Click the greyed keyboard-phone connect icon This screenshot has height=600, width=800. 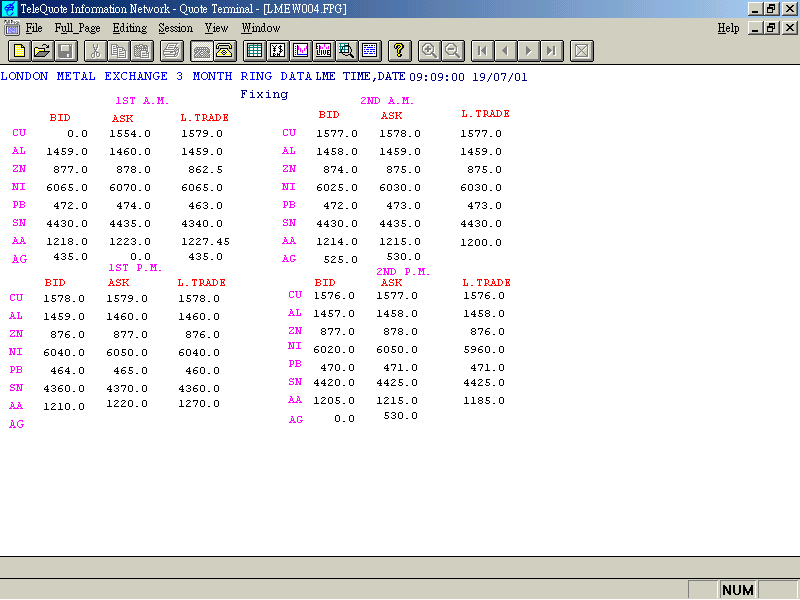202,51
